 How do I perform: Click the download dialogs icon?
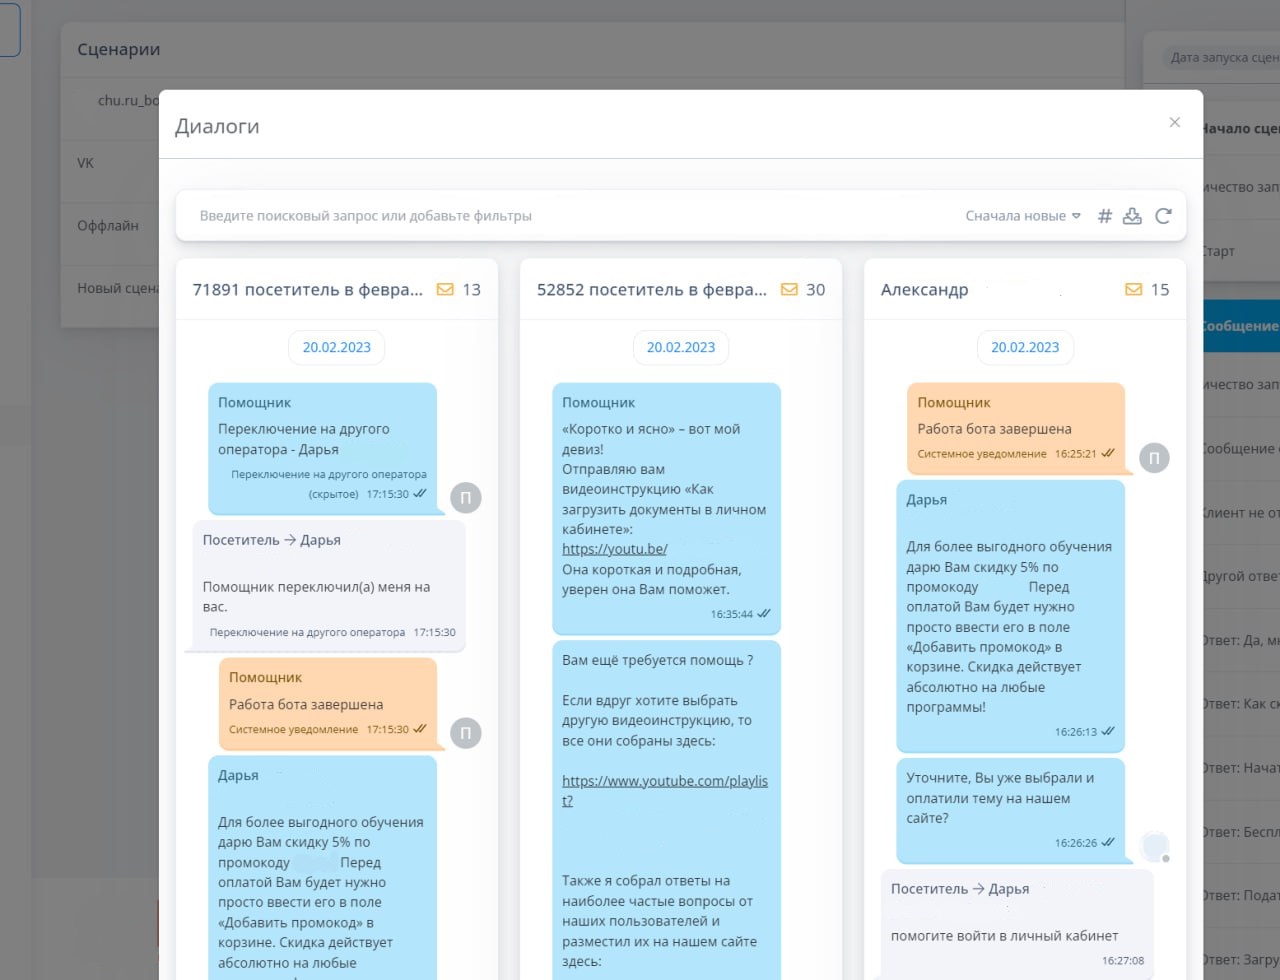1132,216
